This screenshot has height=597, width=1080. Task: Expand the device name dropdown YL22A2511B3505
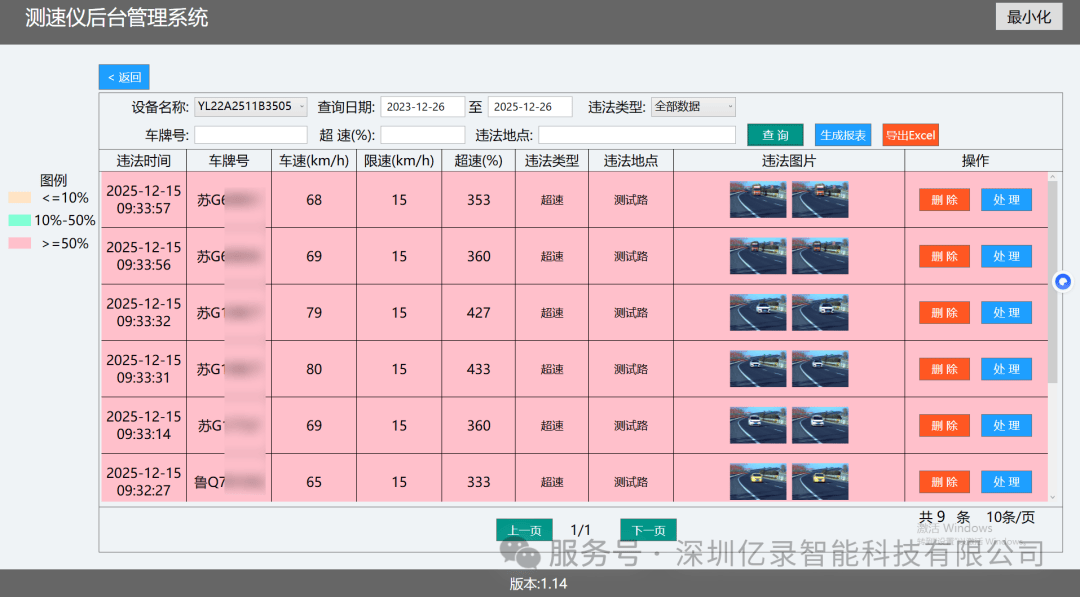pos(251,106)
